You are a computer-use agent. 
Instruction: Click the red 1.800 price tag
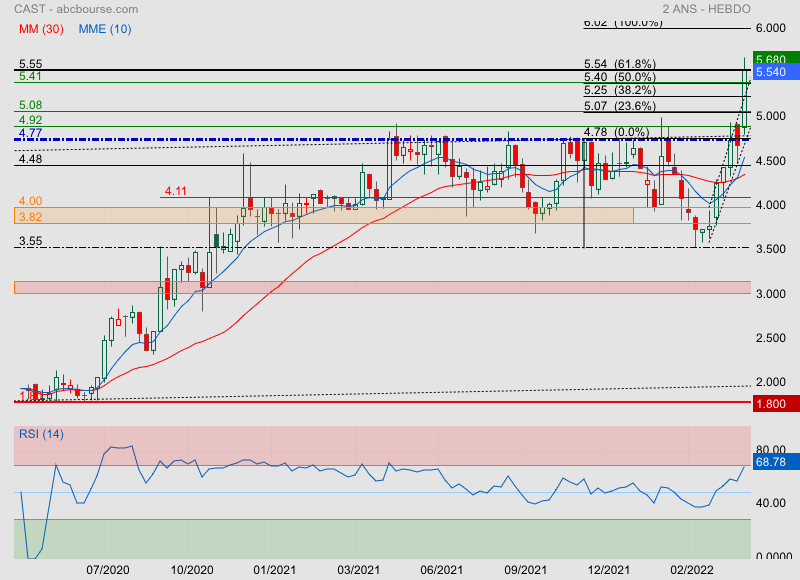[x=770, y=402]
